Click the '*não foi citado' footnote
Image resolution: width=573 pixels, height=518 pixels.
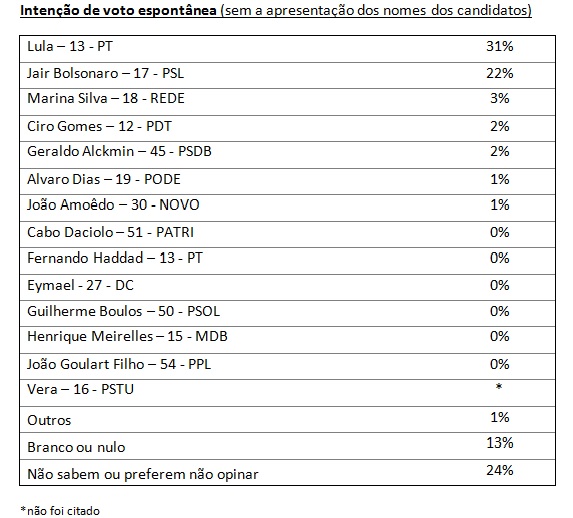pyautogui.click(x=60, y=511)
